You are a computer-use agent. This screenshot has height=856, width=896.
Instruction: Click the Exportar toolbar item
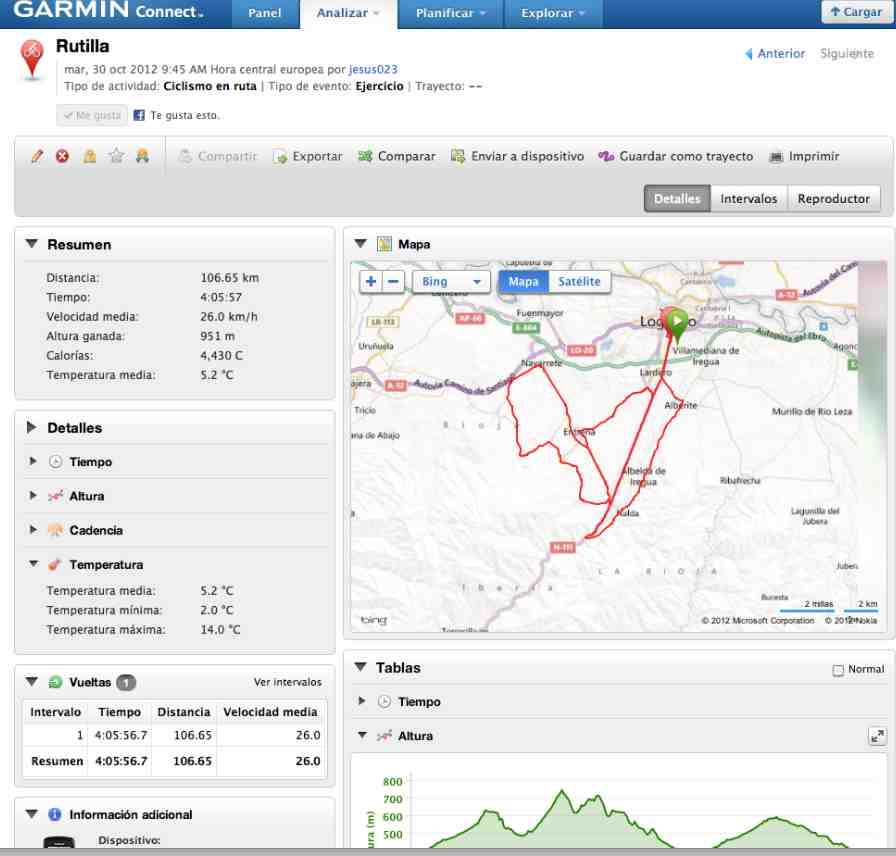[308, 156]
